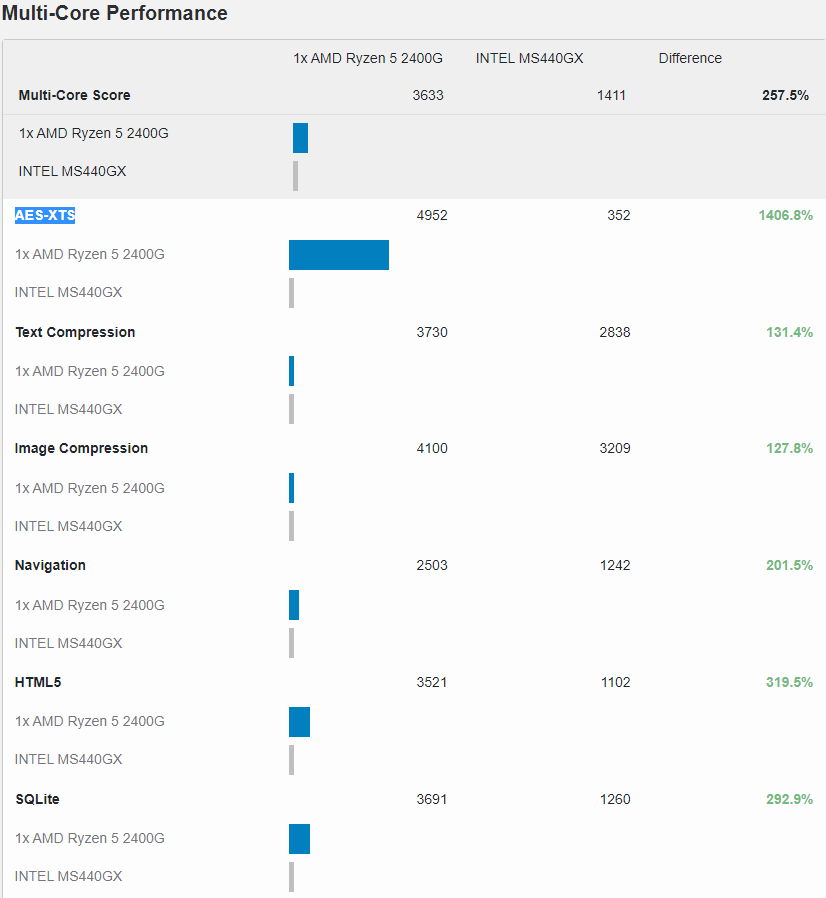Click the 257.5% difference value
The height and width of the screenshot is (898, 826).
pyautogui.click(x=785, y=95)
